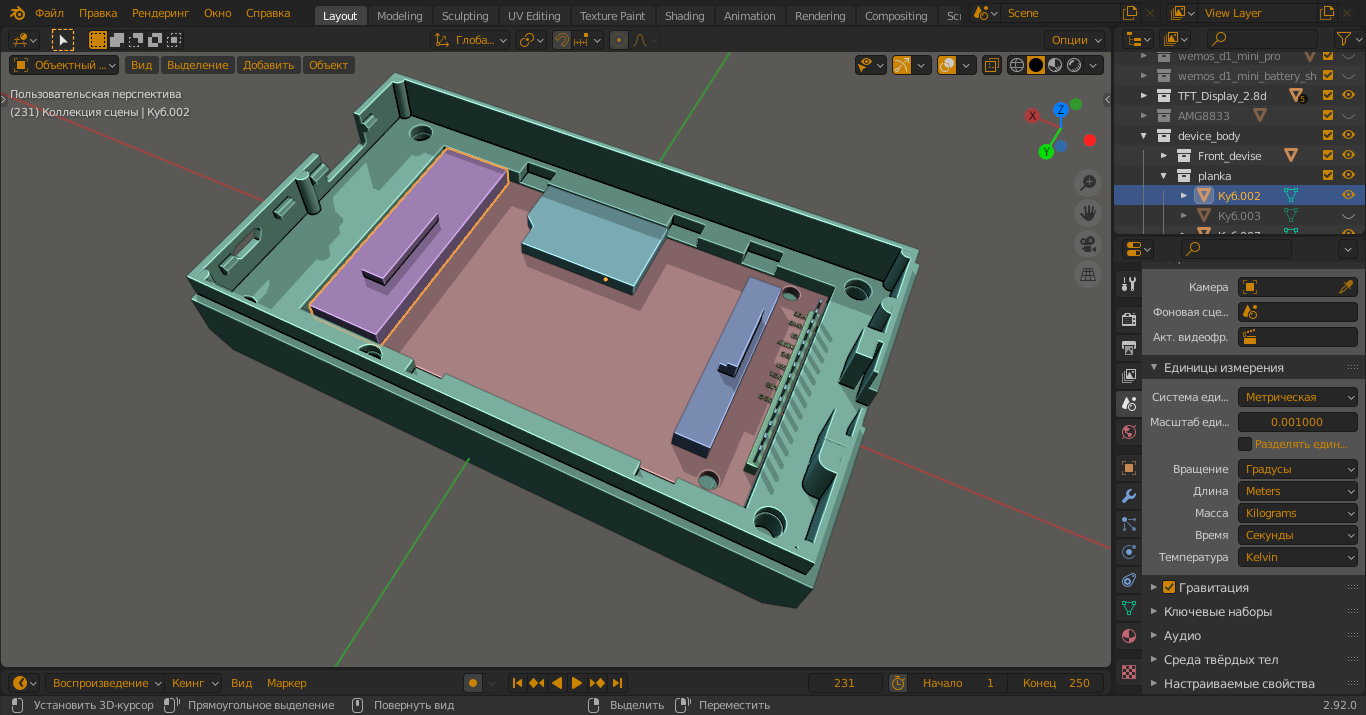Open the World properties tab

(x=1129, y=432)
